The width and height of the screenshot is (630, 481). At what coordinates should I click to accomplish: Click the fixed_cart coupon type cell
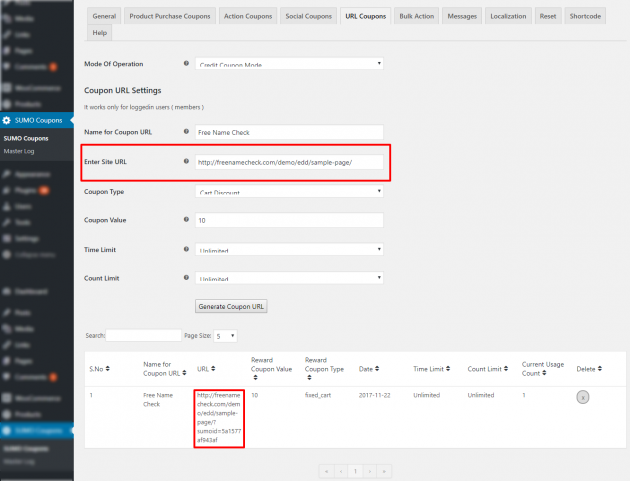click(318, 395)
